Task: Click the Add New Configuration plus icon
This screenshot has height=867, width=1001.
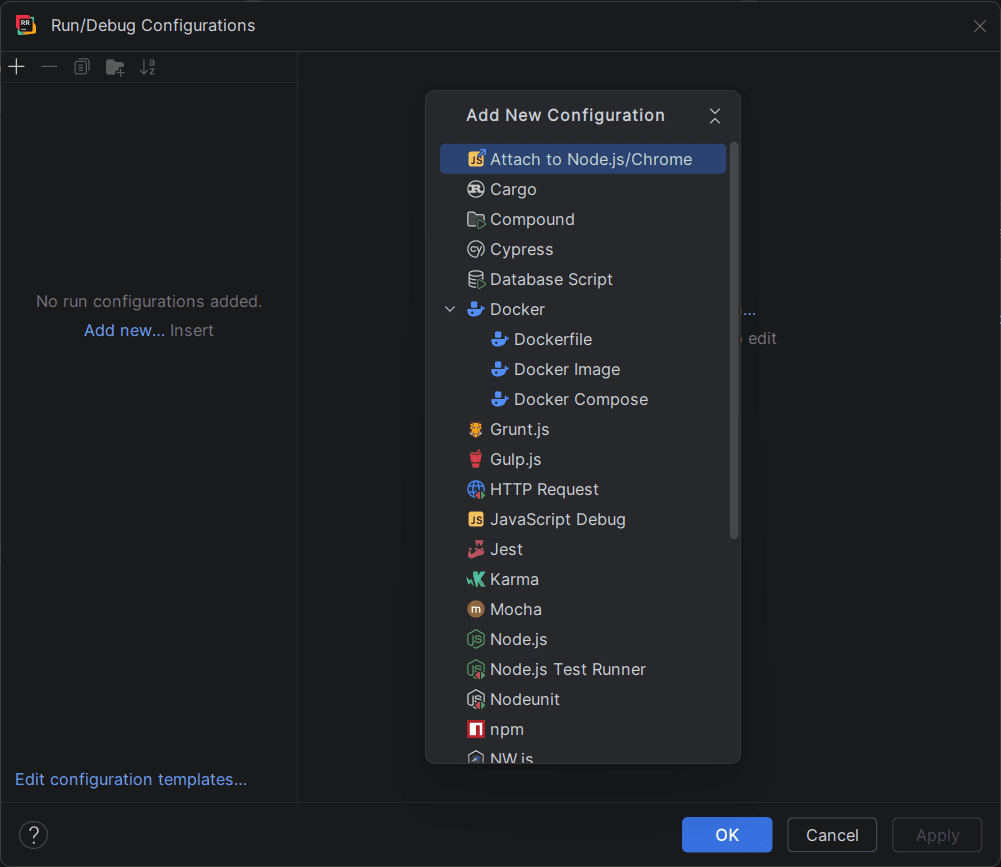Action: (x=16, y=67)
